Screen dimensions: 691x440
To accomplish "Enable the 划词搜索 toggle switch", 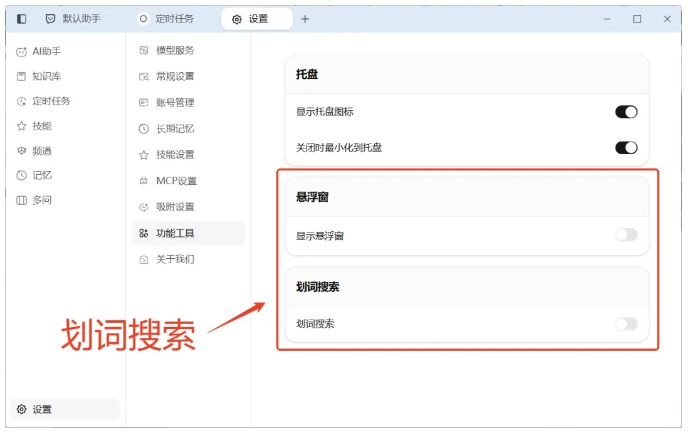I will pyautogui.click(x=626, y=324).
